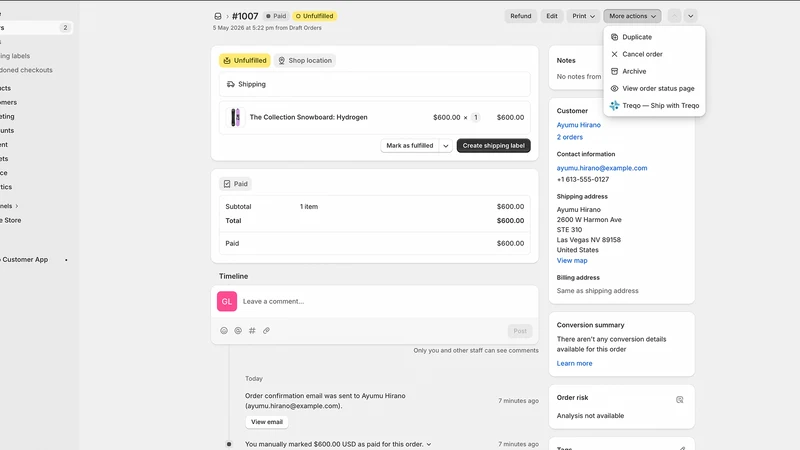Click the header Unfulfilled status badge
The image size is (800, 450).
pos(314,16)
